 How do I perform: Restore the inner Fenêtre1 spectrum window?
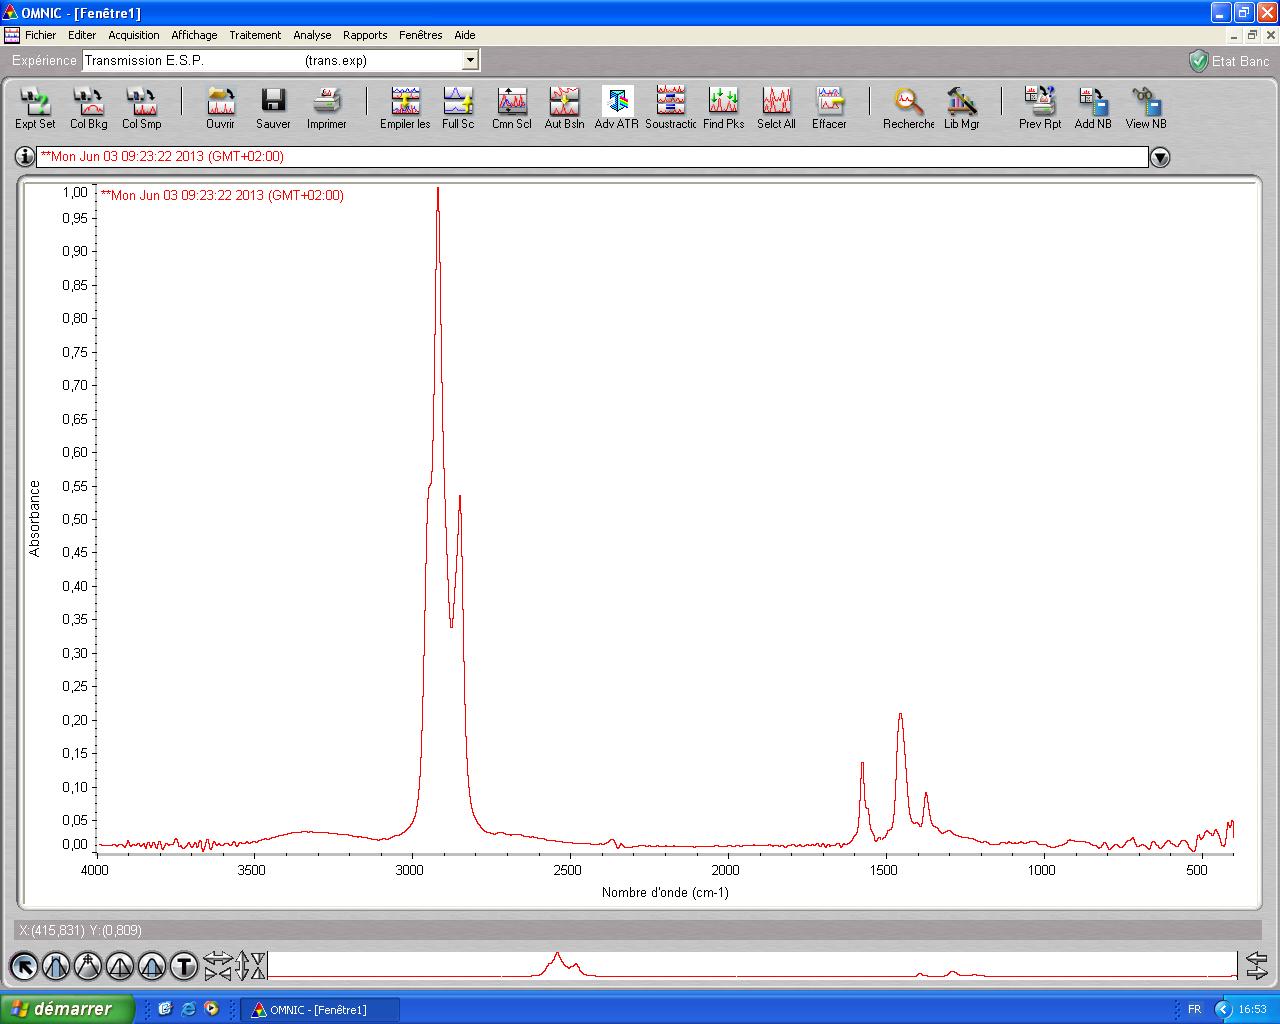coord(1252,35)
